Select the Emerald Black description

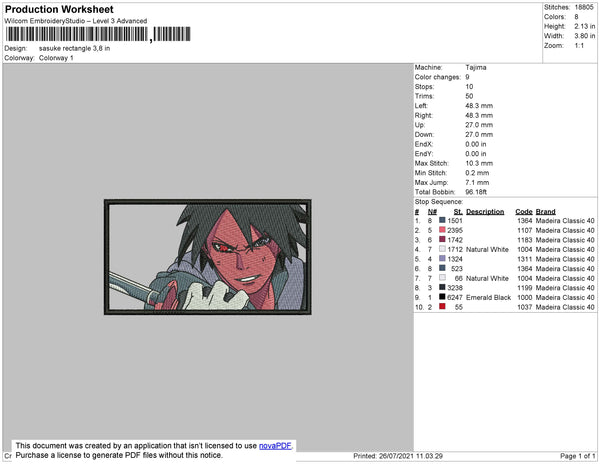point(488,297)
